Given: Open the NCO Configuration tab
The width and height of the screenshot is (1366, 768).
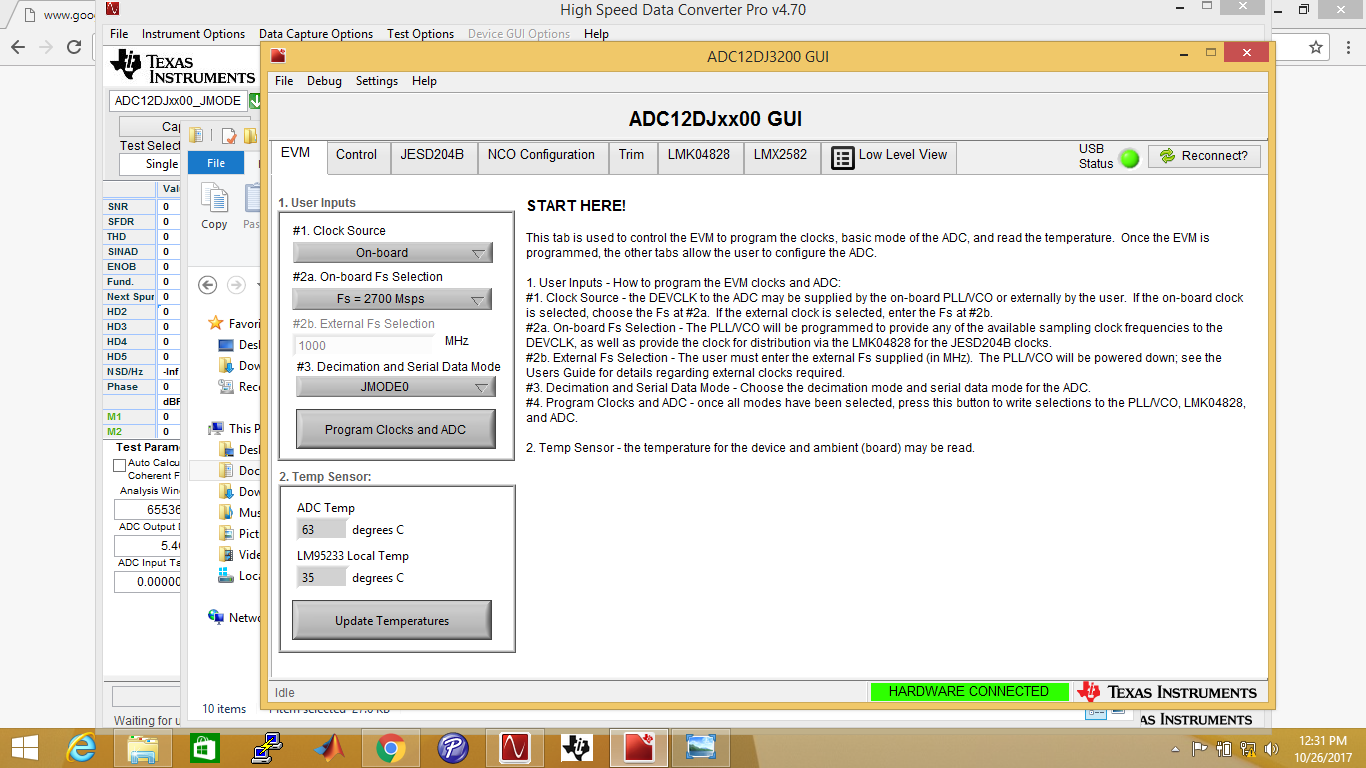Looking at the screenshot, I should tap(541, 155).
